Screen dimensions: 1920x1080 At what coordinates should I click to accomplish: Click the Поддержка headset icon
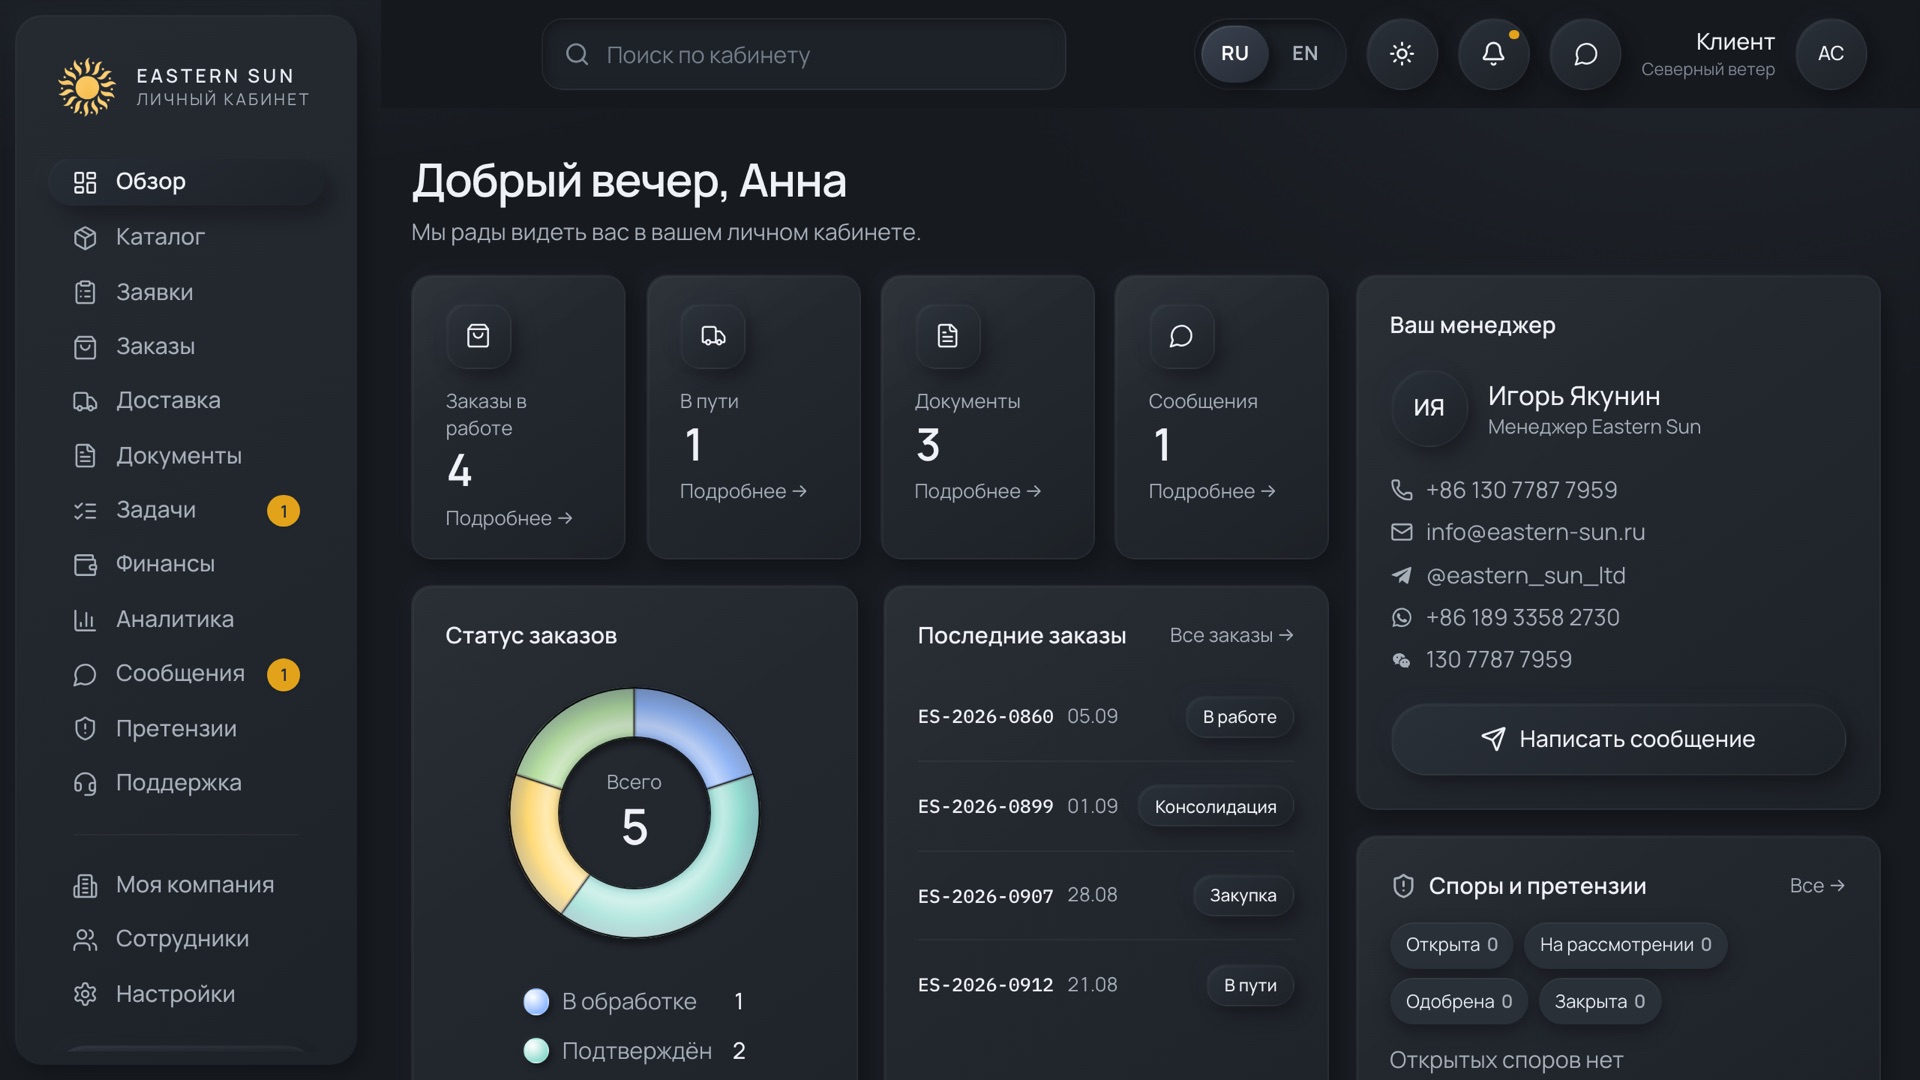[x=85, y=784]
